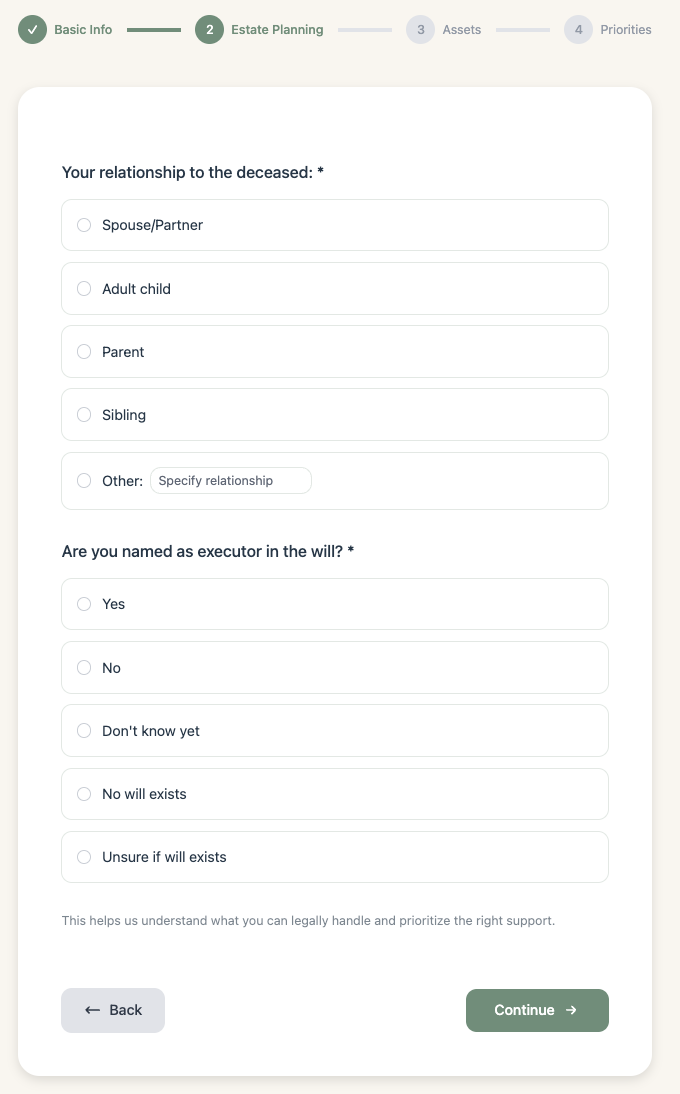680x1094 pixels.
Task: Click the Specify relationship input field
Action: (230, 480)
